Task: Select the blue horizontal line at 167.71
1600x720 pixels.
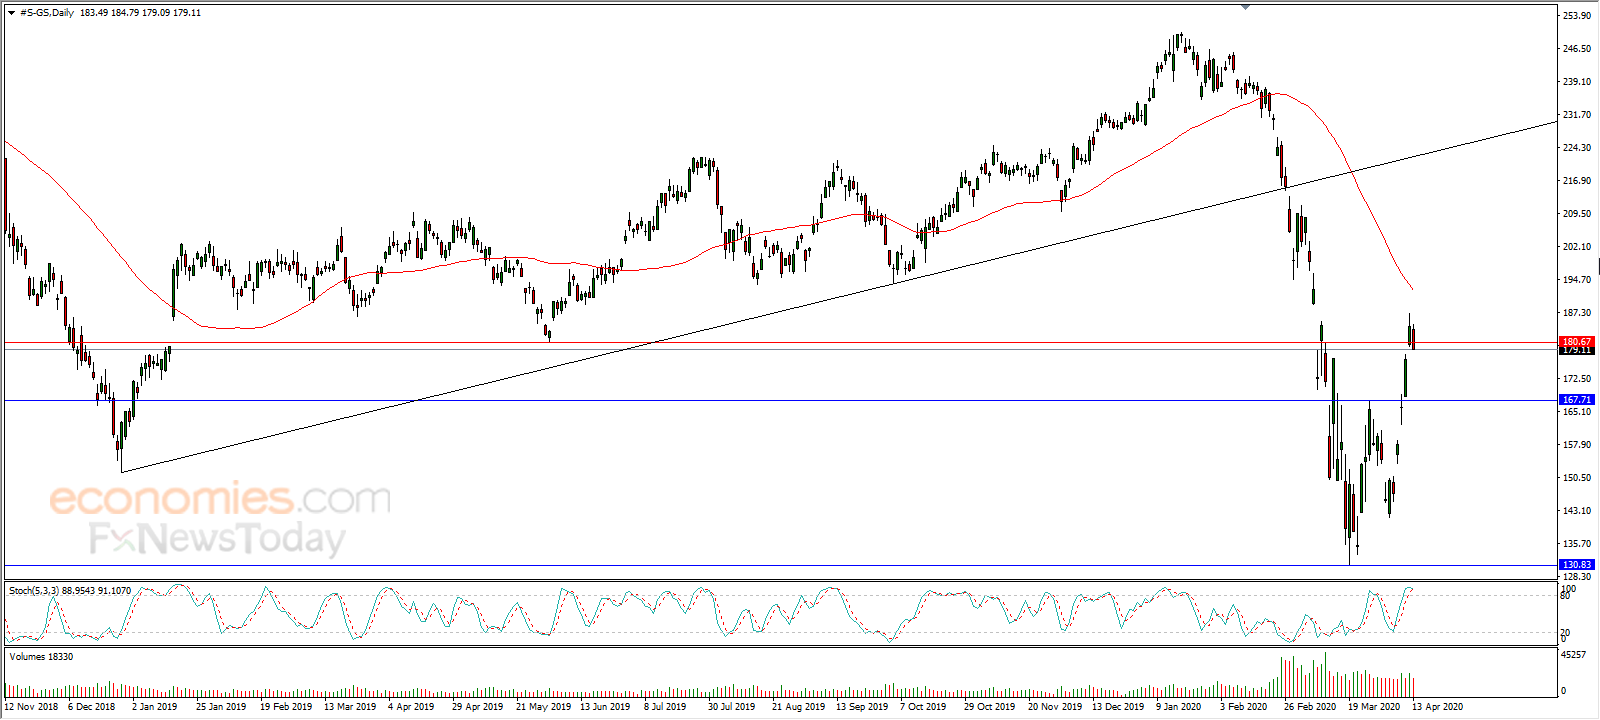Action: [780, 400]
